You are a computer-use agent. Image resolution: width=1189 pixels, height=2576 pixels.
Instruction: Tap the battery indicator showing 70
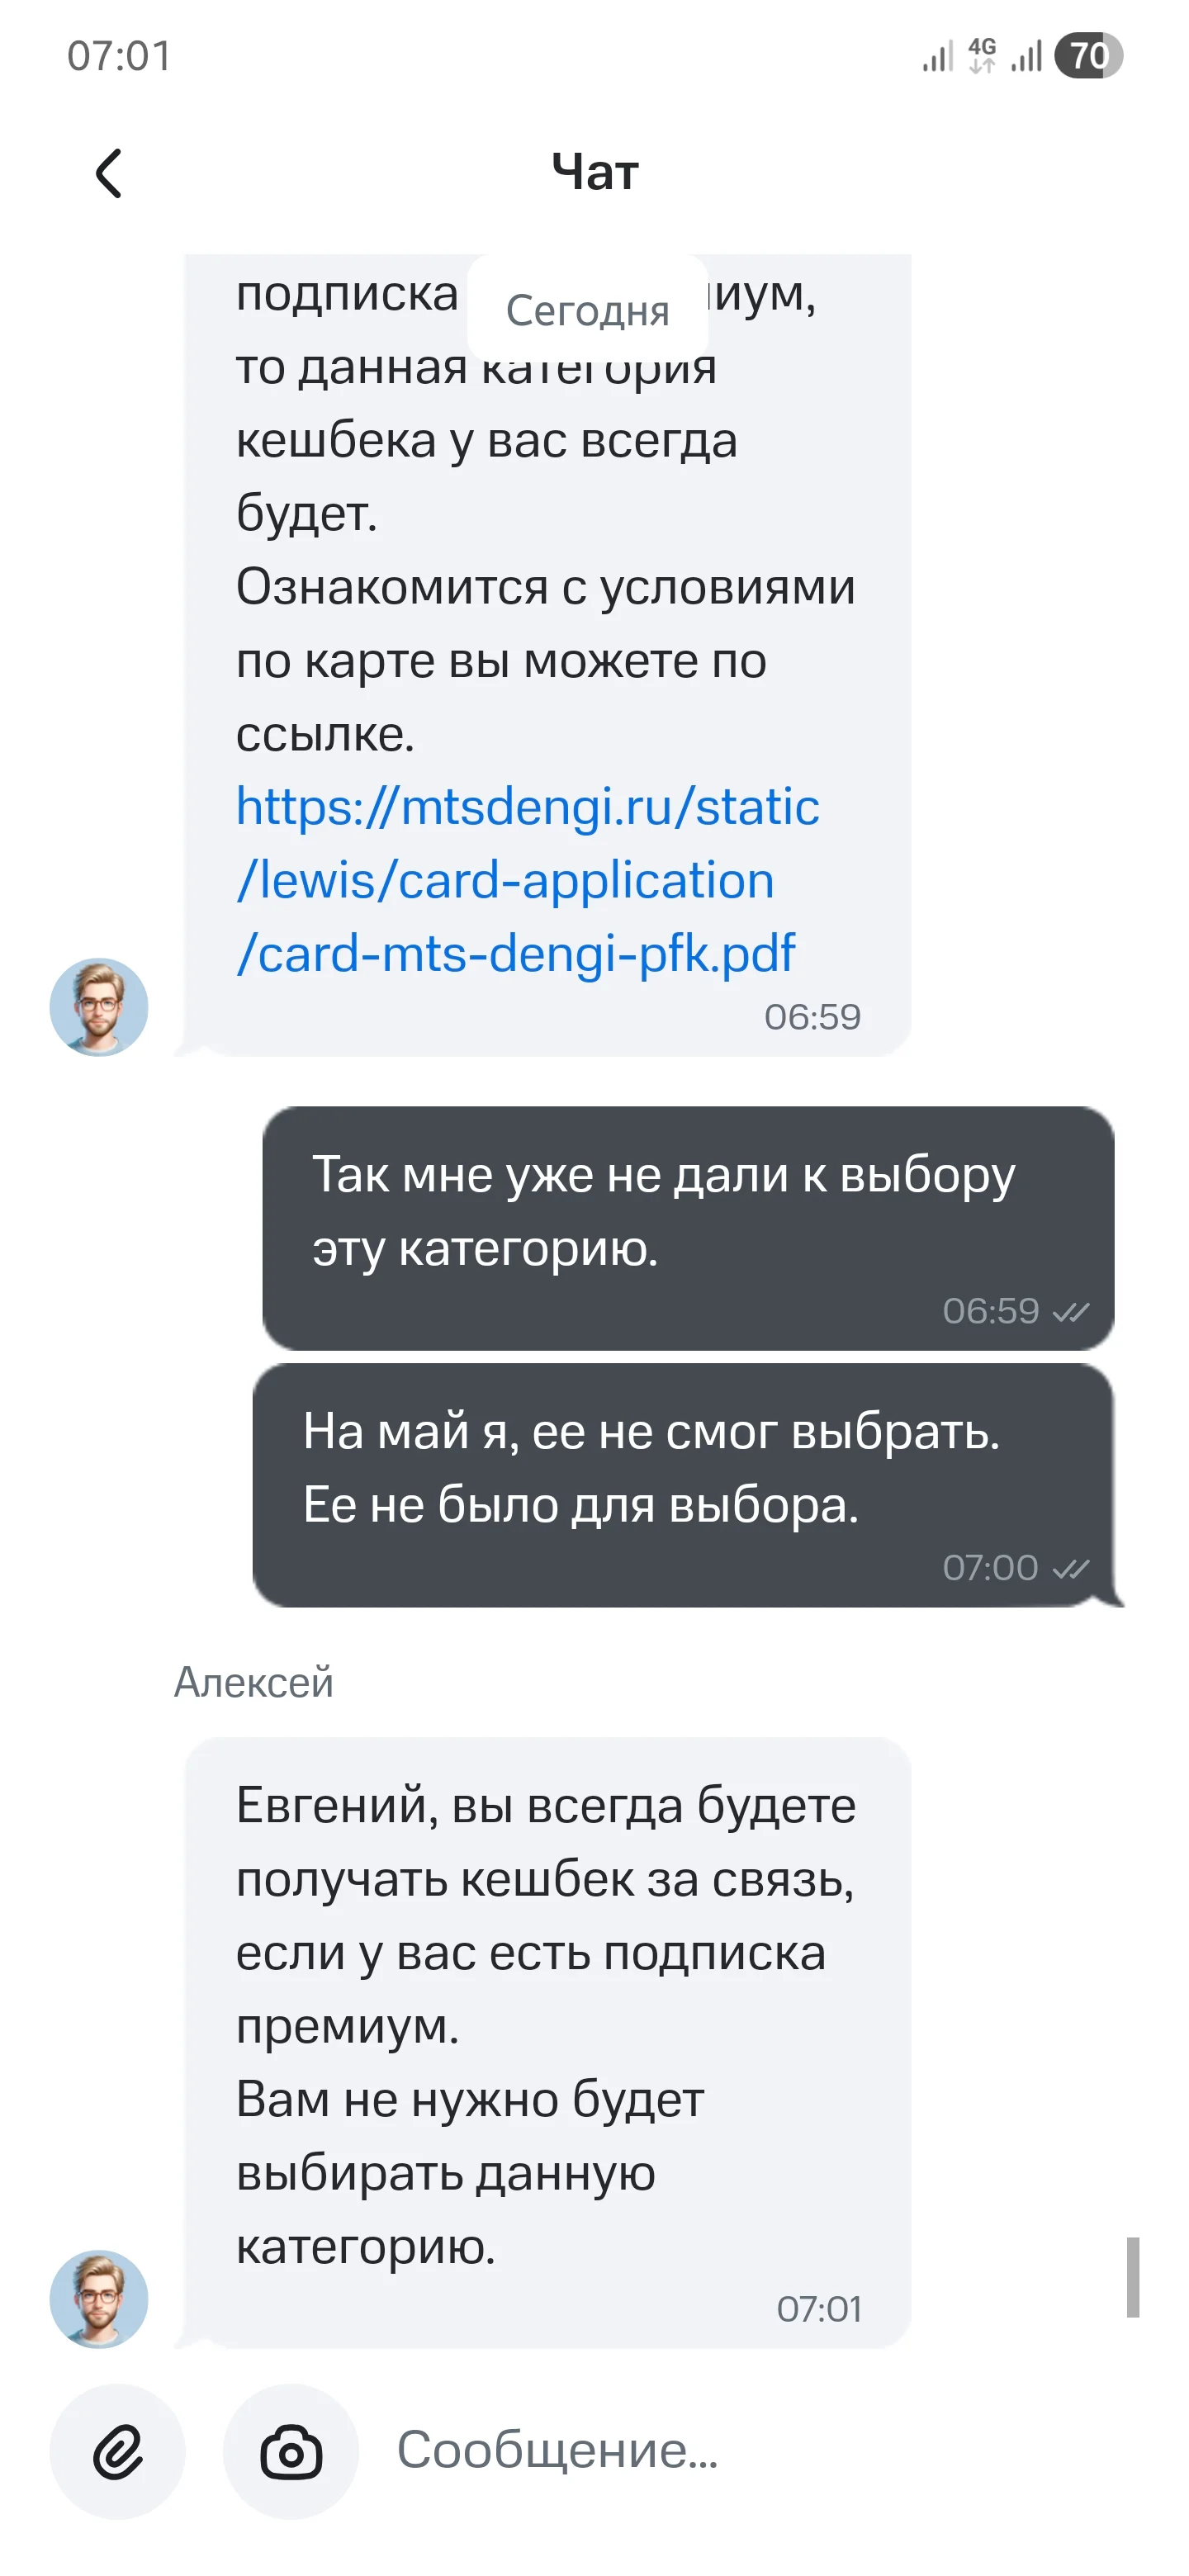click(1088, 56)
